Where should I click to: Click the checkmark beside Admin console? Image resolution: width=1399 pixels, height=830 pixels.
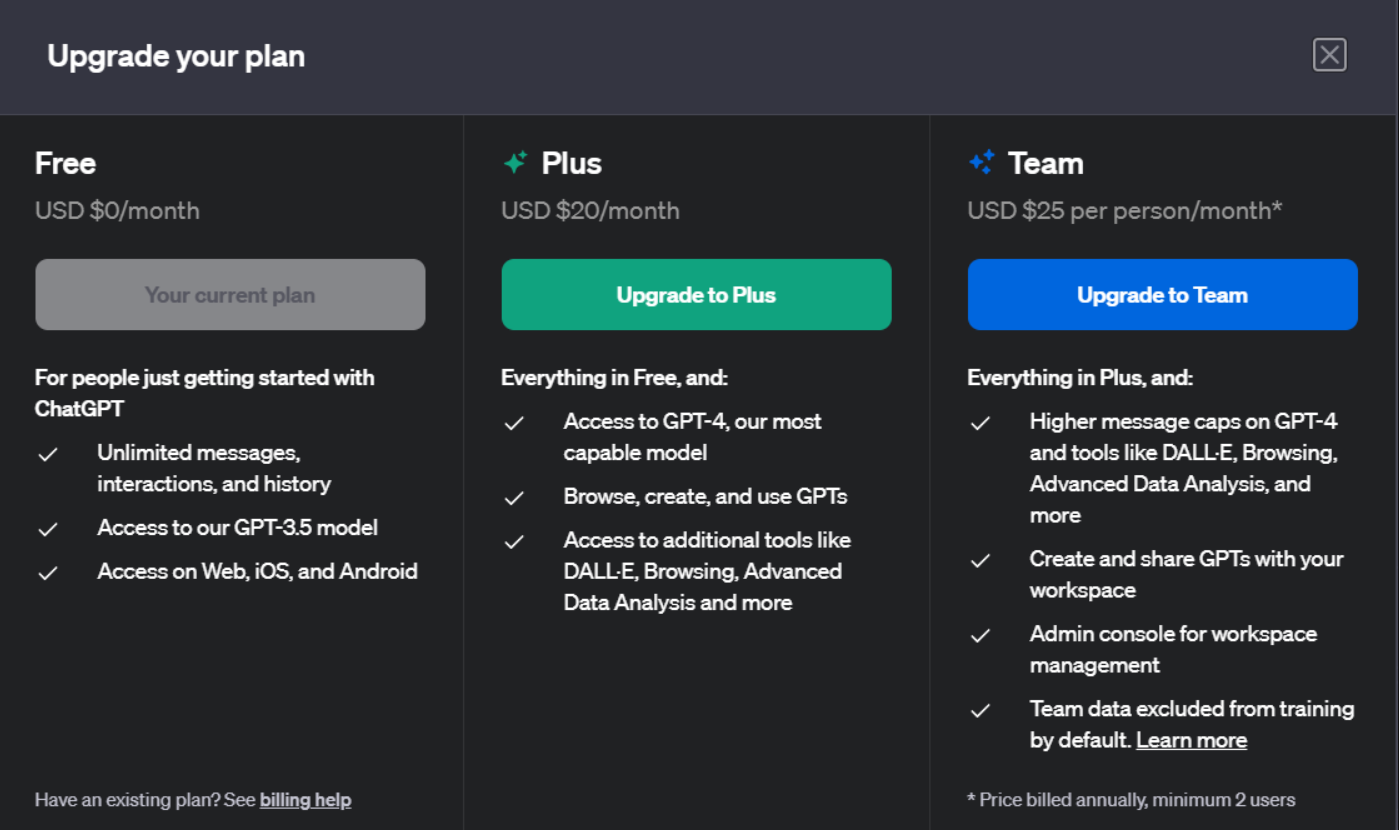(980, 635)
